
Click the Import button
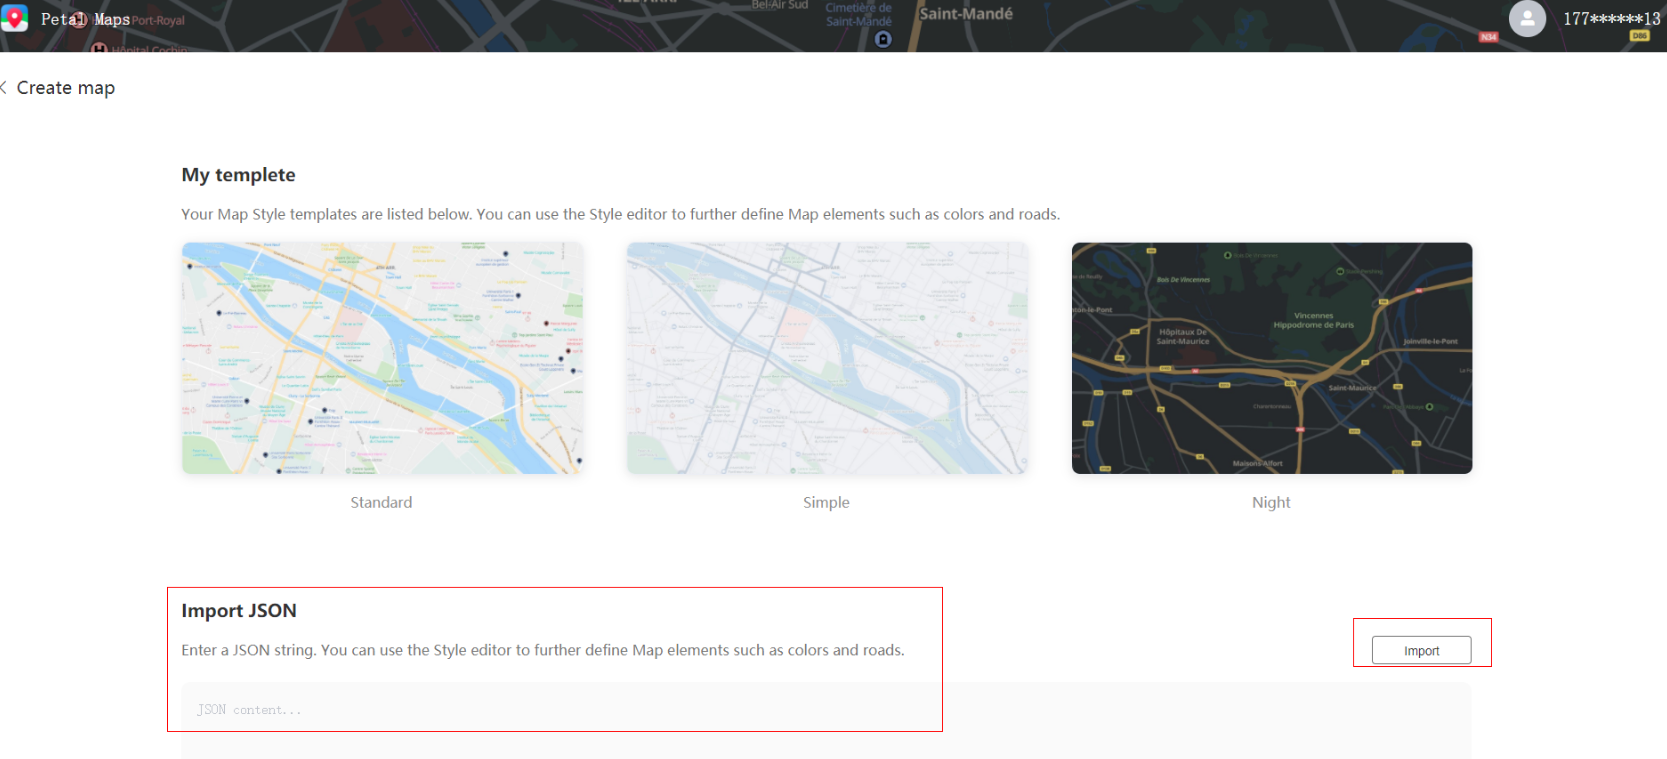(1421, 650)
